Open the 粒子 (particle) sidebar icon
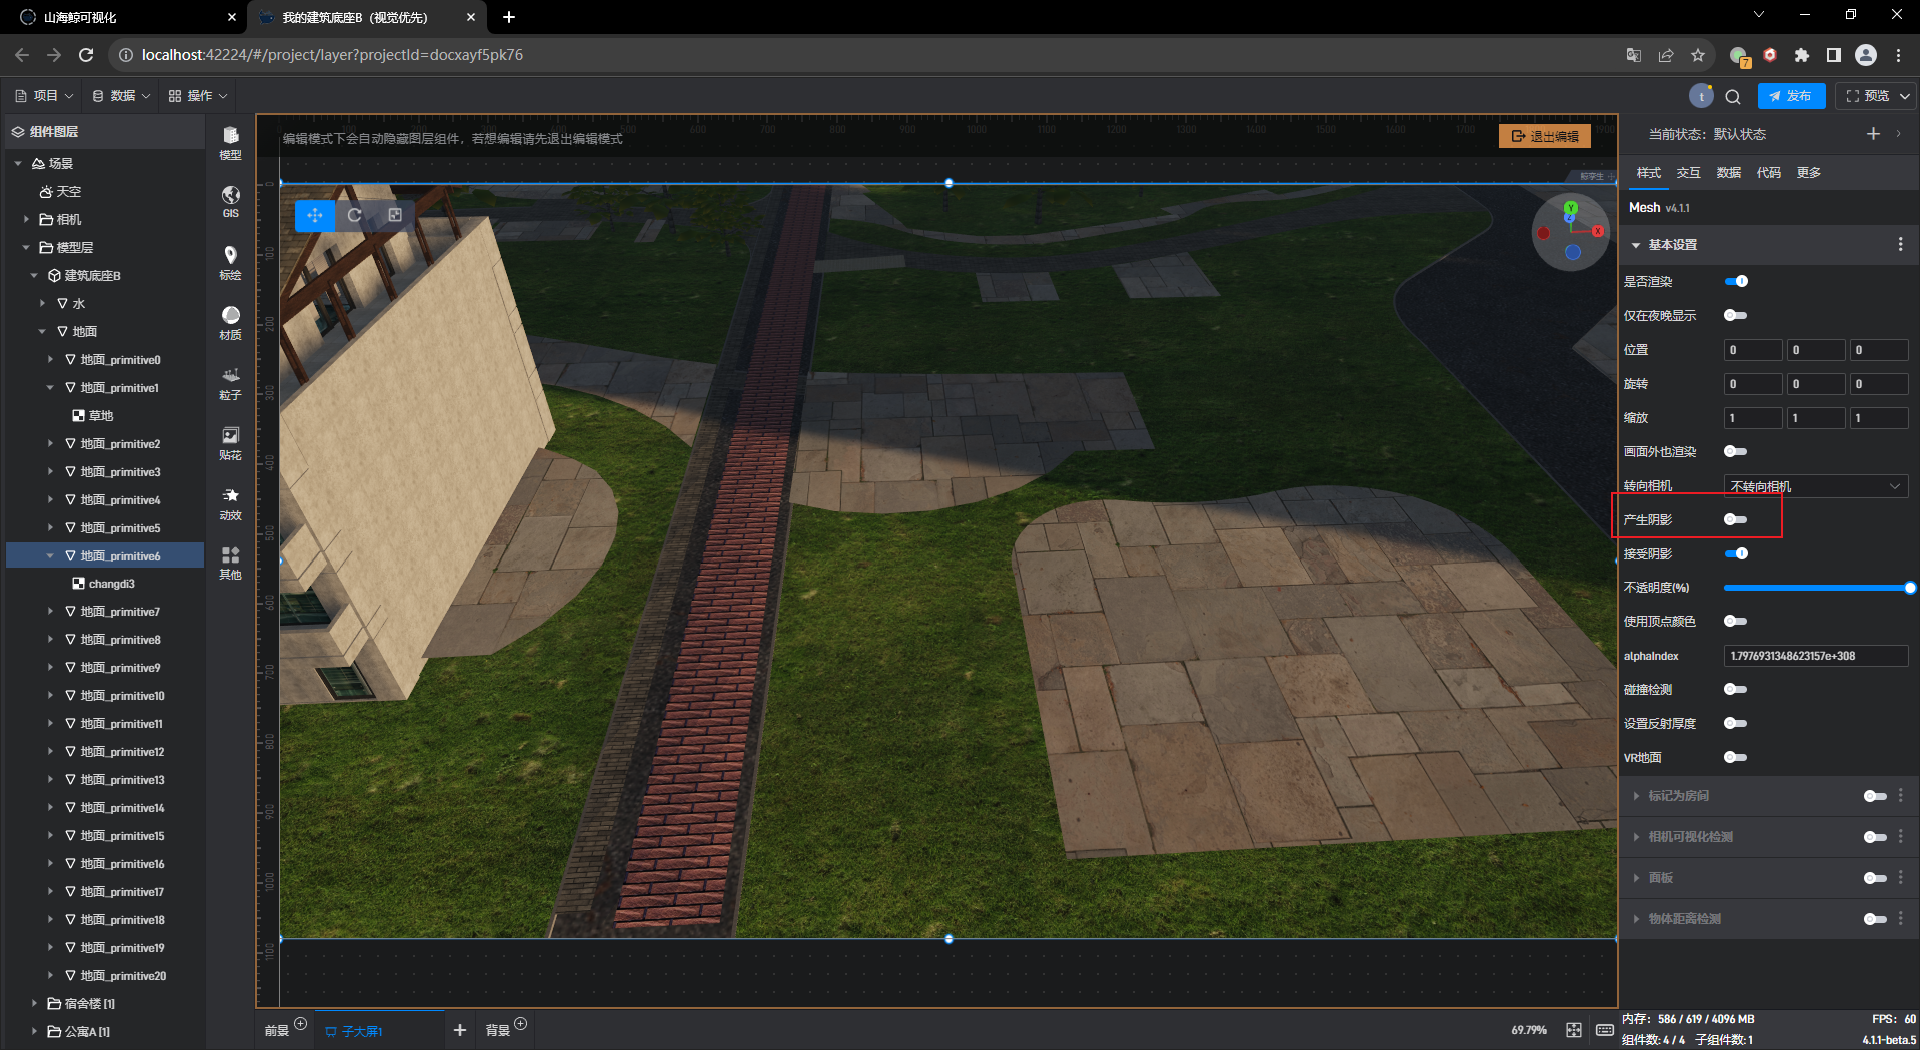The width and height of the screenshot is (1920, 1050). [230, 382]
